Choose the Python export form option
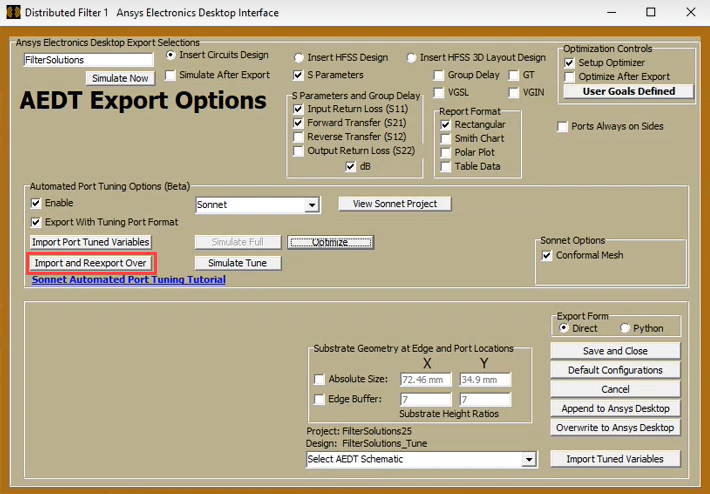 (625, 328)
